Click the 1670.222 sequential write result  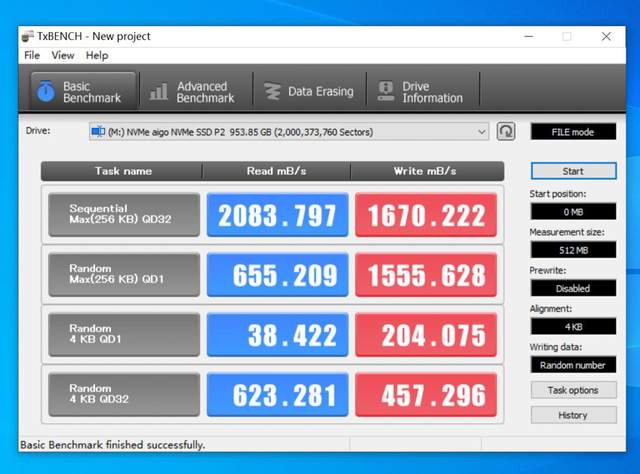426,215
